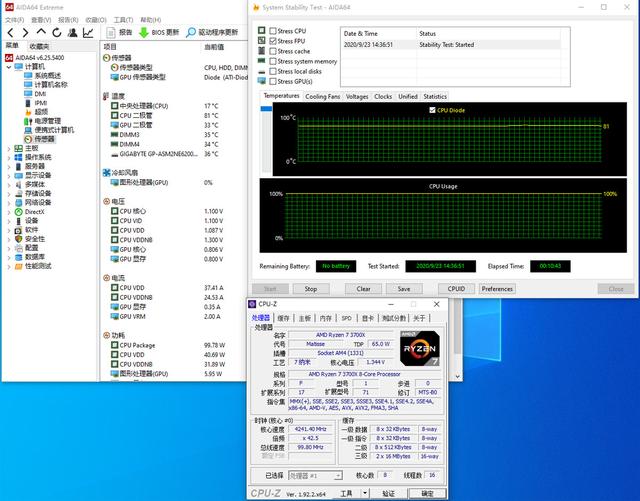
Task: Click the AIDA64 v6.25.5400 root node
Action: point(35,58)
